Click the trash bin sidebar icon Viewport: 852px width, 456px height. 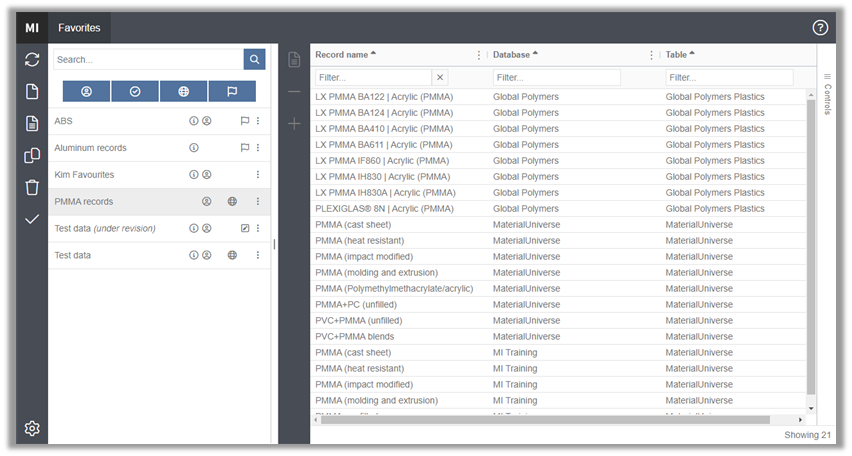click(32, 188)
